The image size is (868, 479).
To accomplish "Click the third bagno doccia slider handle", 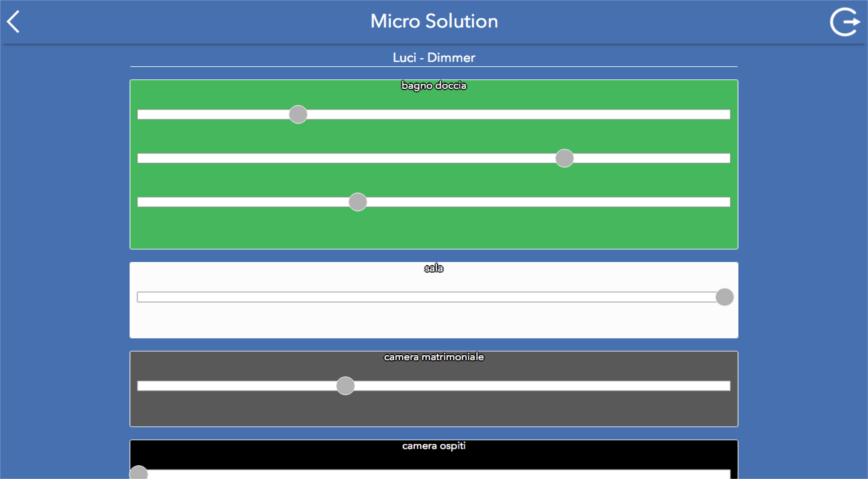I will [x=358, y=202].
